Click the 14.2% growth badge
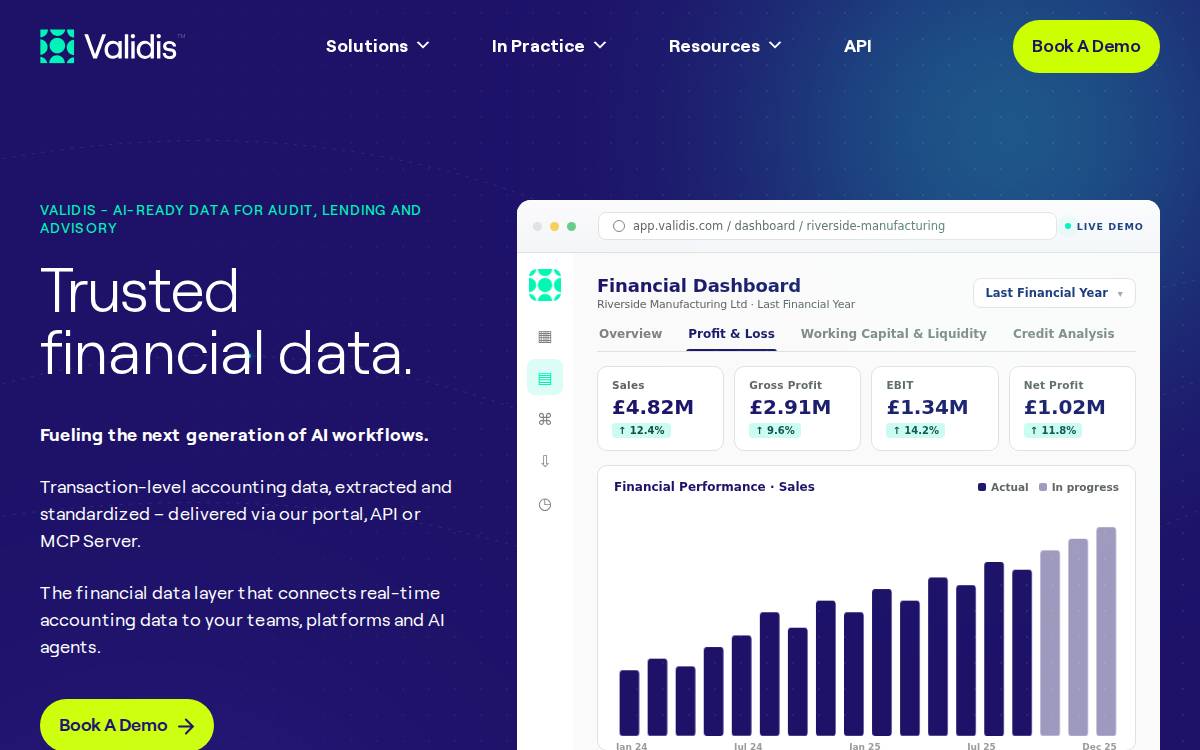Image resolution: width=1200 pixels, height=750 pixels. [915, 431]
